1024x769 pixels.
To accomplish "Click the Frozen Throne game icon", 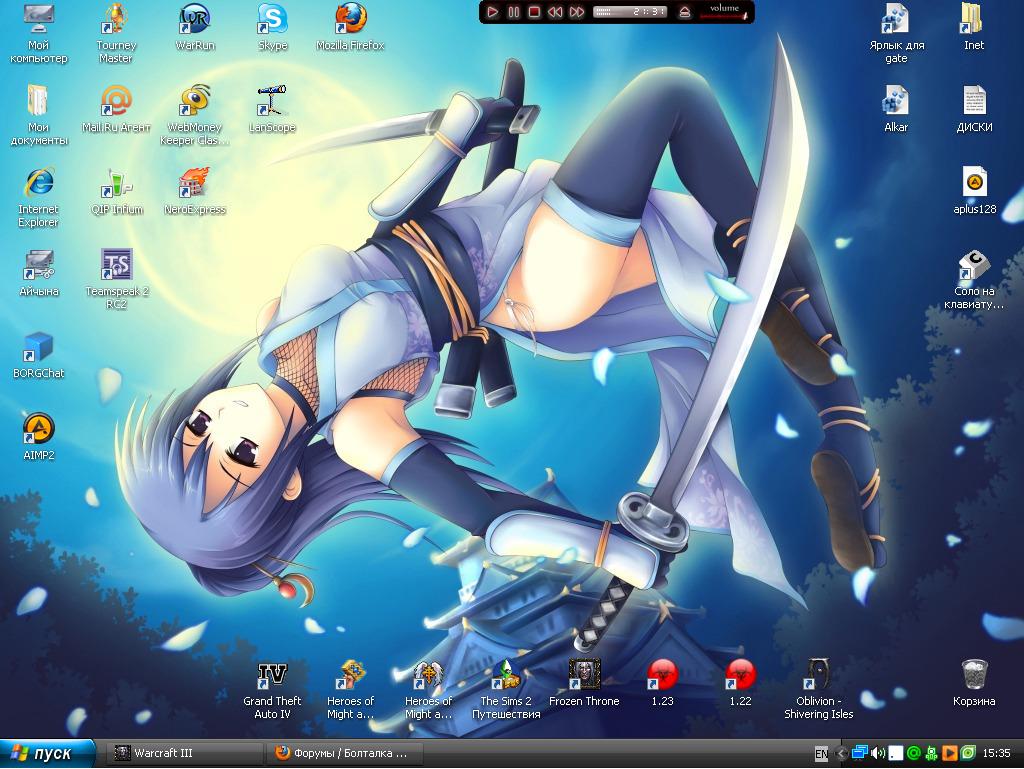I will [584, 675].
